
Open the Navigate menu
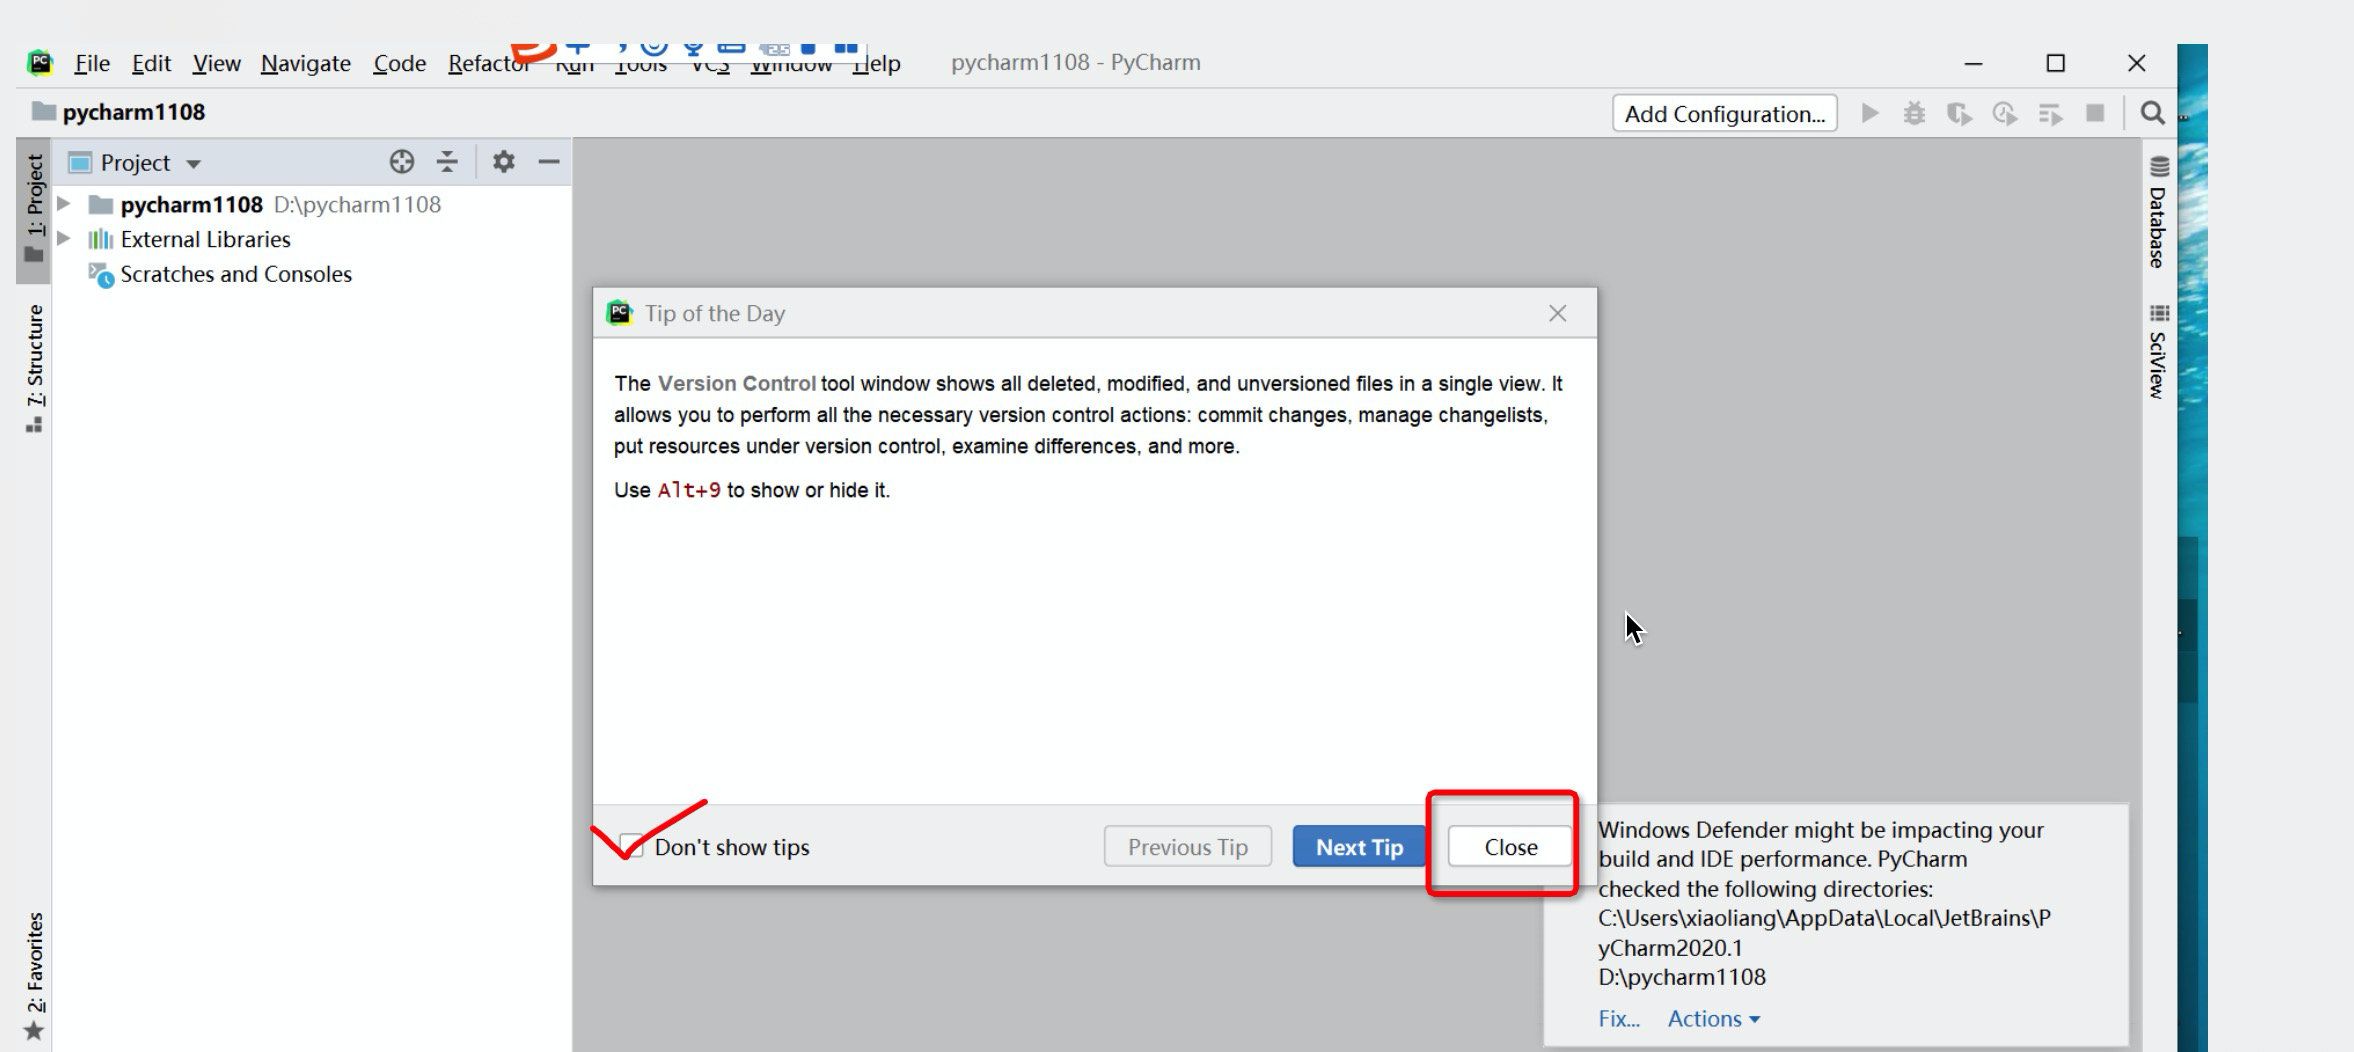pos(306,63)
